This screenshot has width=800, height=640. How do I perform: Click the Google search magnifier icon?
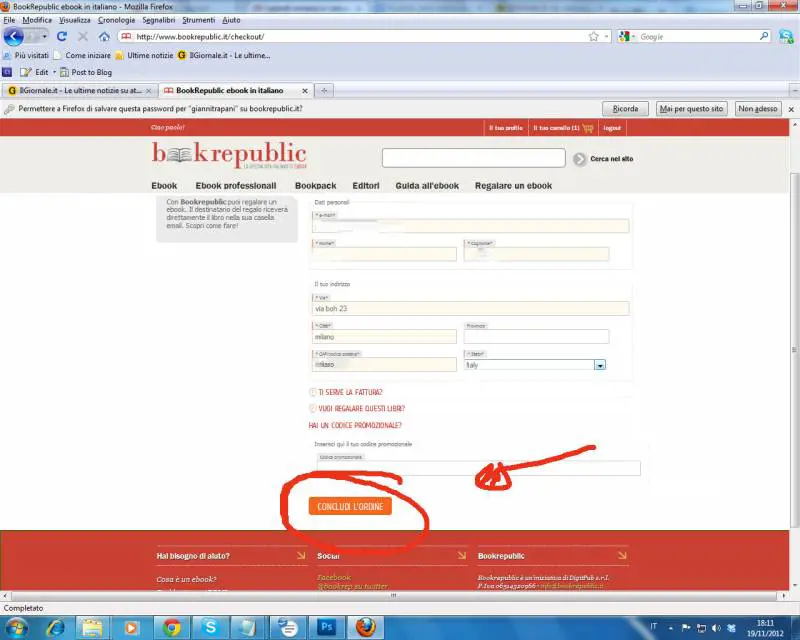pyautogui.click(x=764, y=36)
